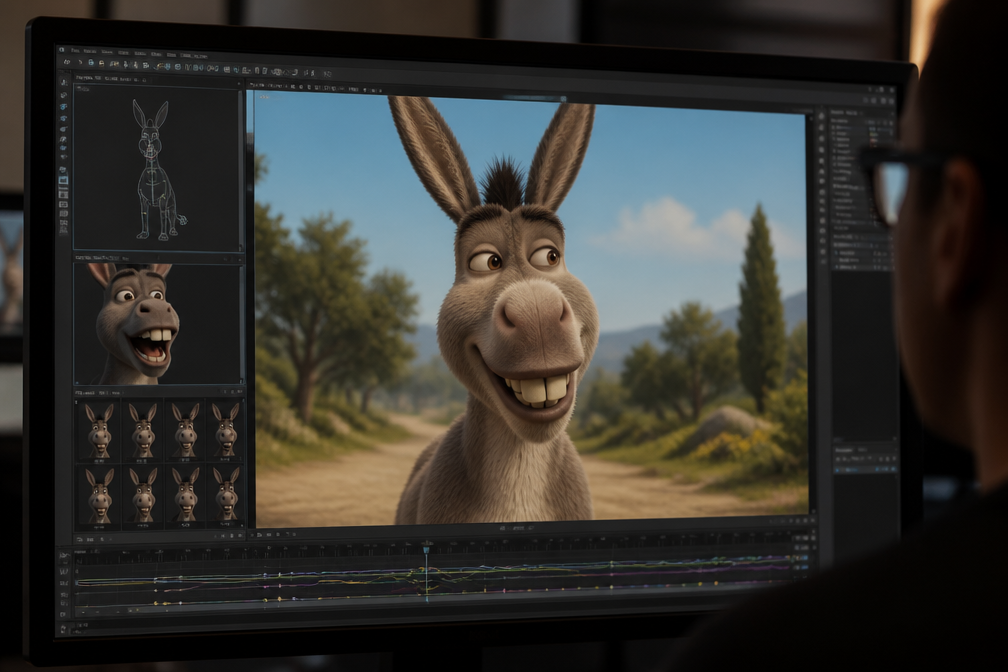1008x672 pixels.
Task: Select second expression thumbnail in top row
Action: point(142,430)
